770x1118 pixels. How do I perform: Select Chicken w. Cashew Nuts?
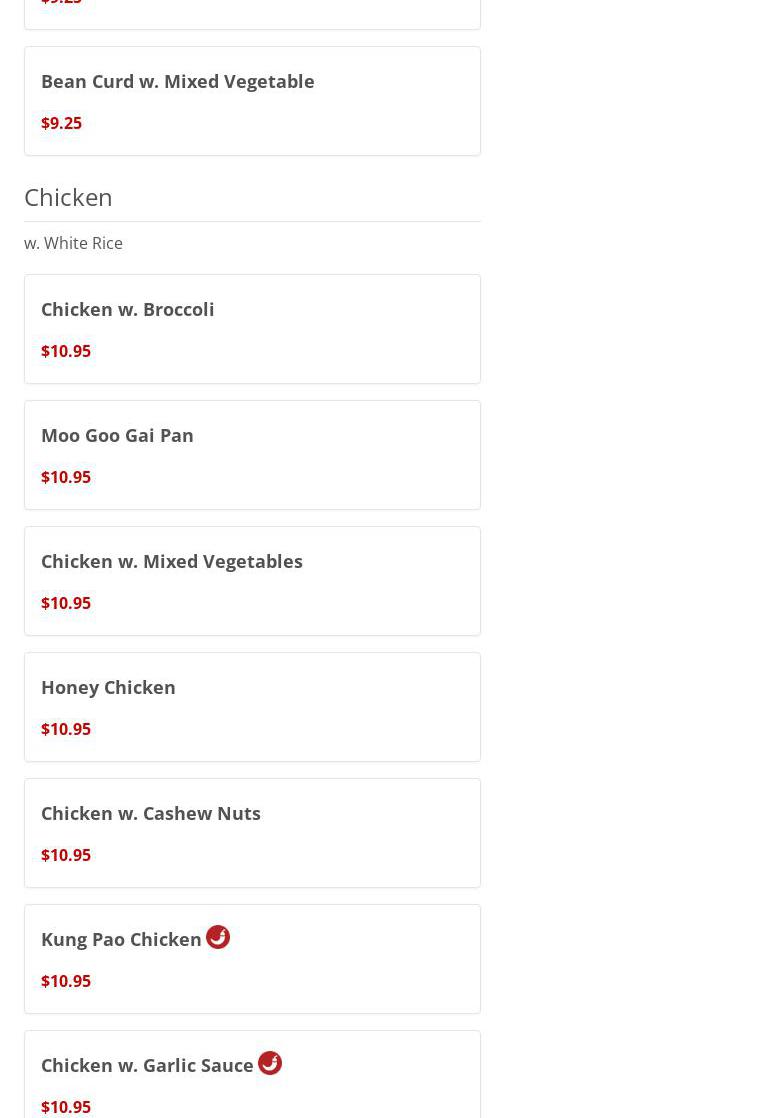[x=151, y=813]
